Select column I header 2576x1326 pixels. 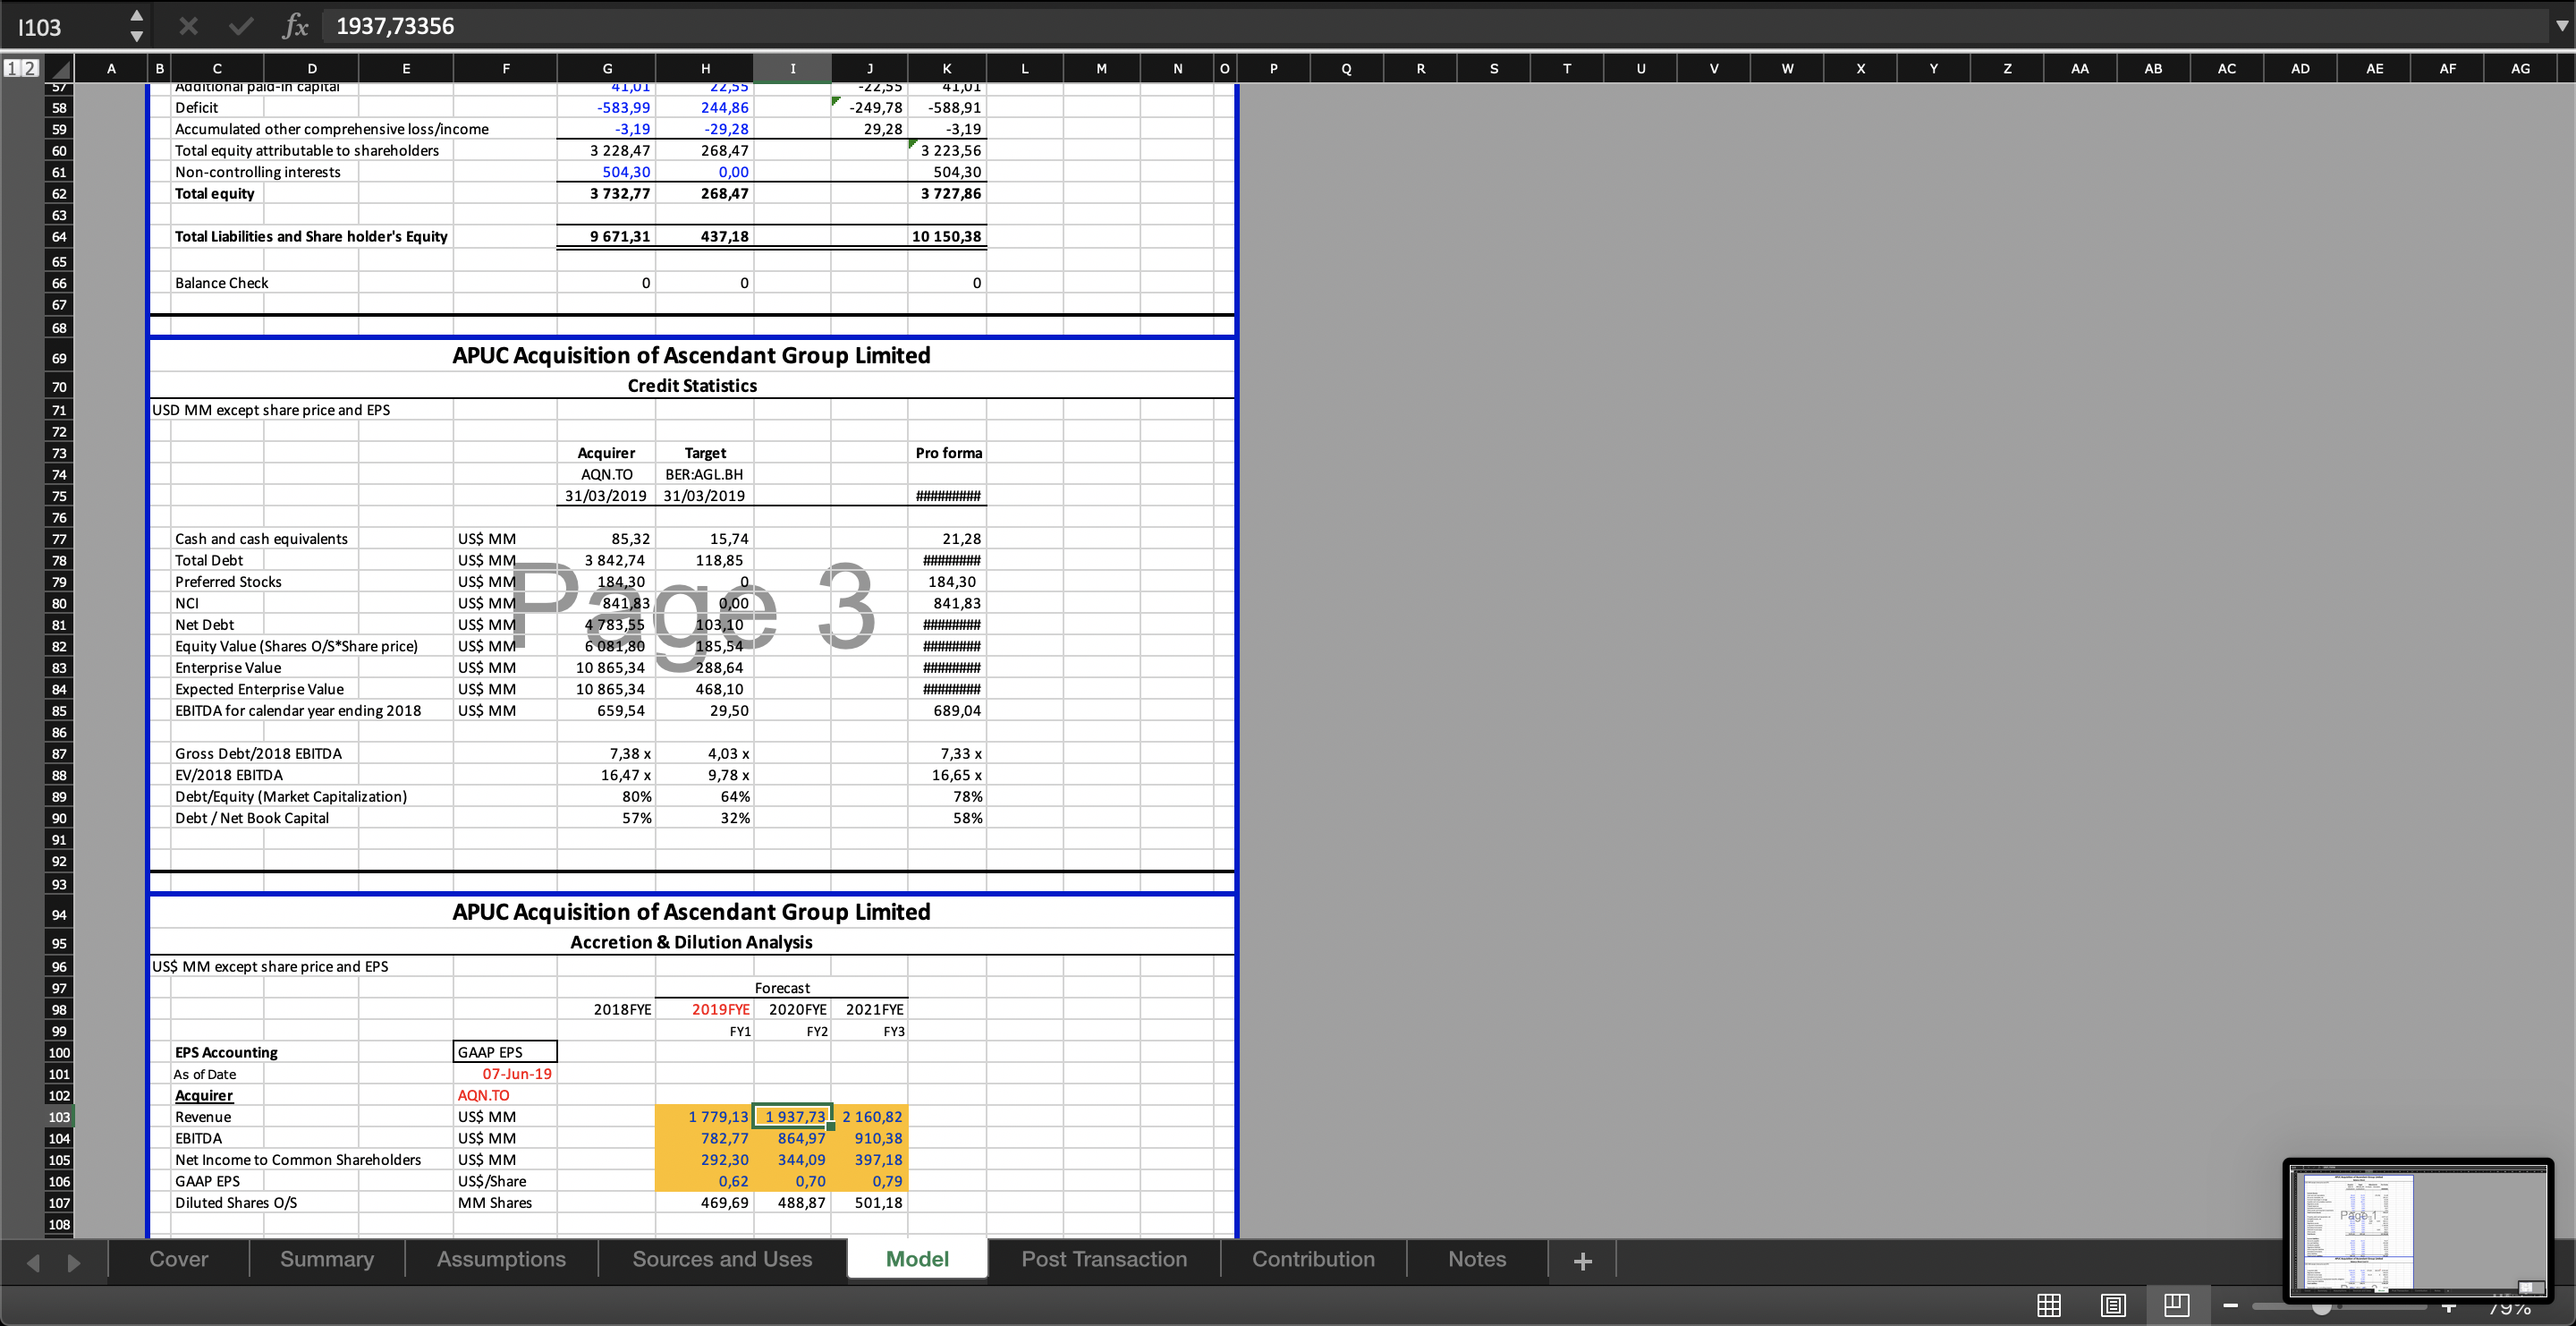tap(792, 68)
